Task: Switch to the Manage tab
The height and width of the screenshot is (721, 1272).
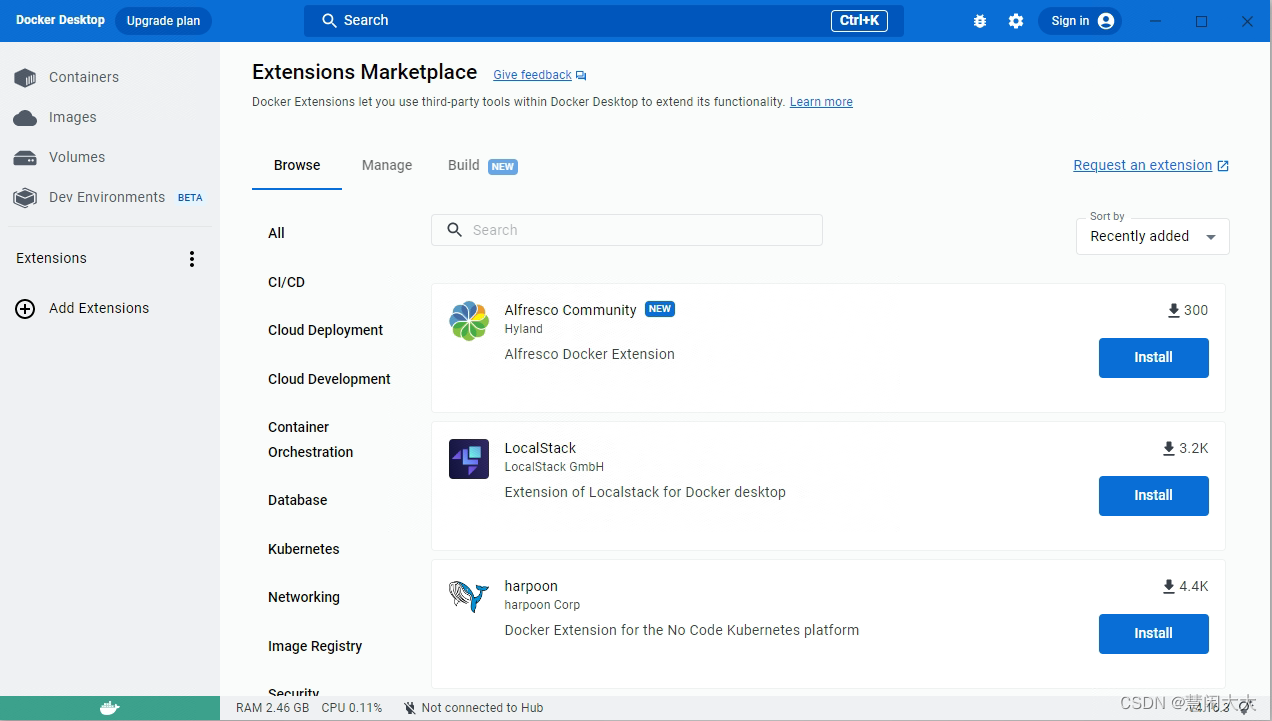Action: point(387,166)
